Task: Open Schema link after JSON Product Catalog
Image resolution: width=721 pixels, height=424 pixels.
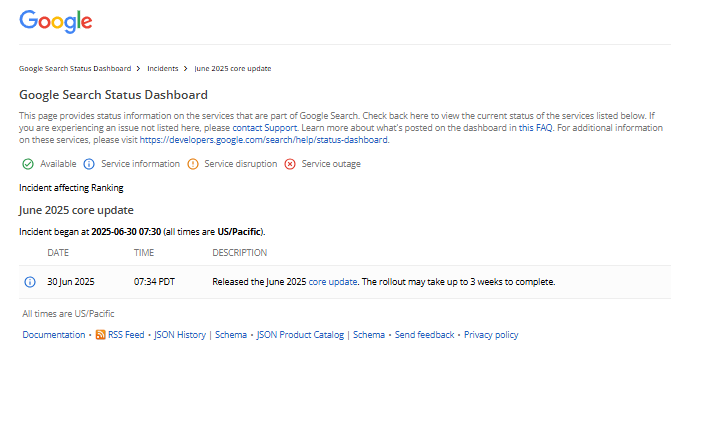Action: pos(369,335)
